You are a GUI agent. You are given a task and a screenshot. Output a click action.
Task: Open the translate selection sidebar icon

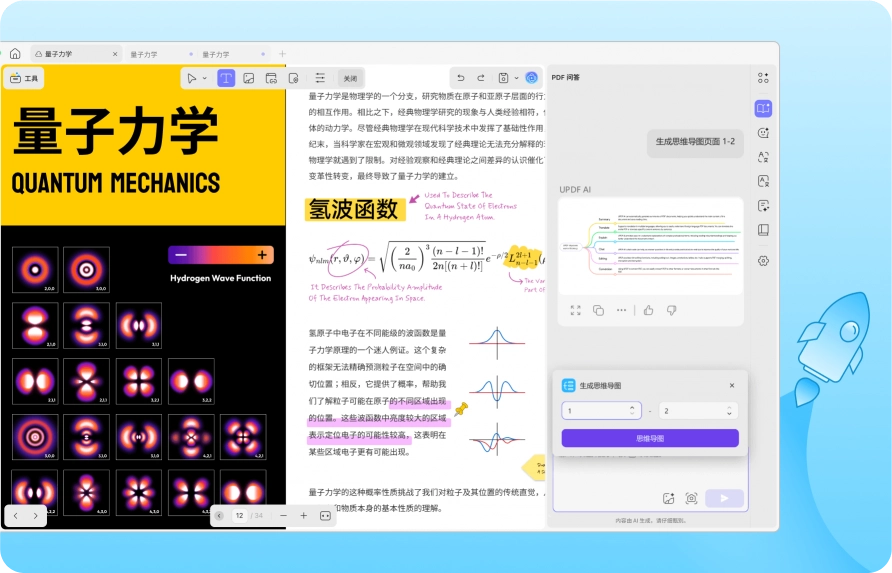(763, 157)
